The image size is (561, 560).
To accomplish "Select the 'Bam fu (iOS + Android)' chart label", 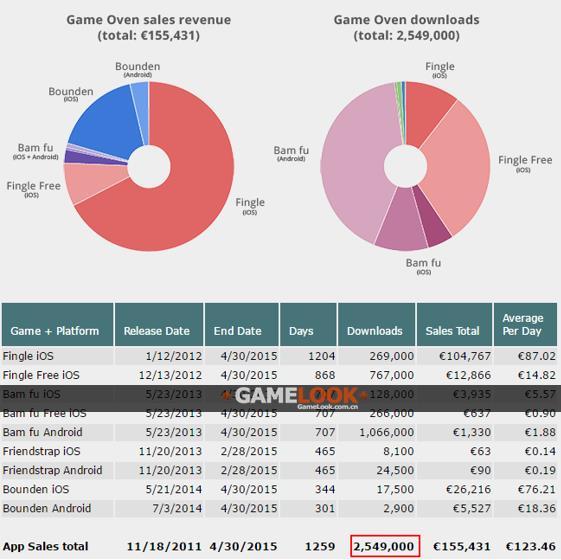I will [x=35, y=151].
